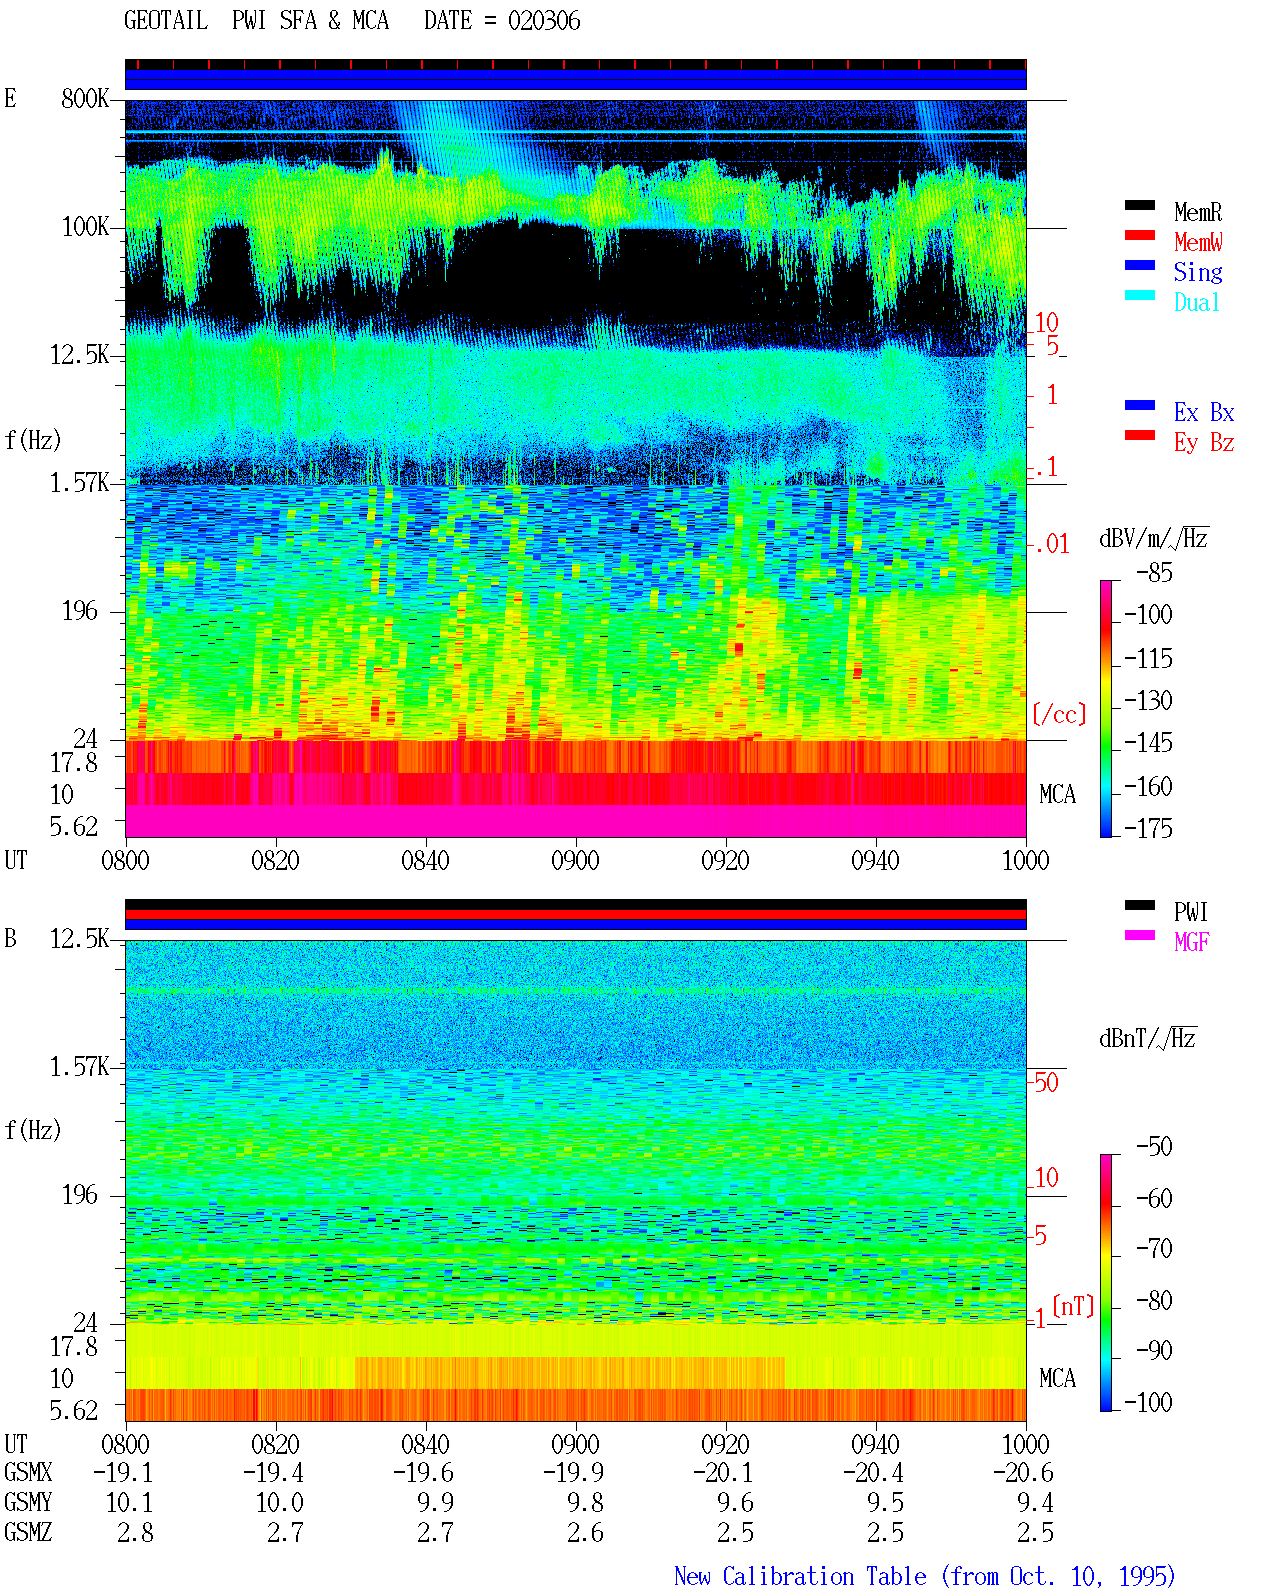Click the '0840' time tick under E panel
1280x1593 pixels.
425,860
